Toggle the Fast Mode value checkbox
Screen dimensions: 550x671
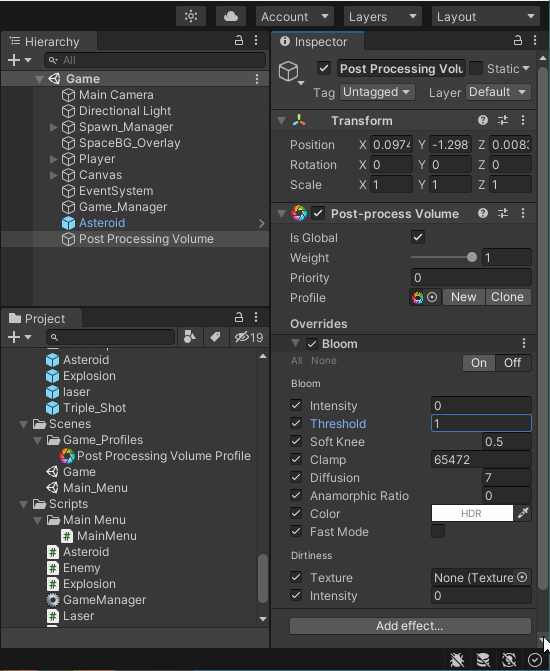click(x=438, y=531)
